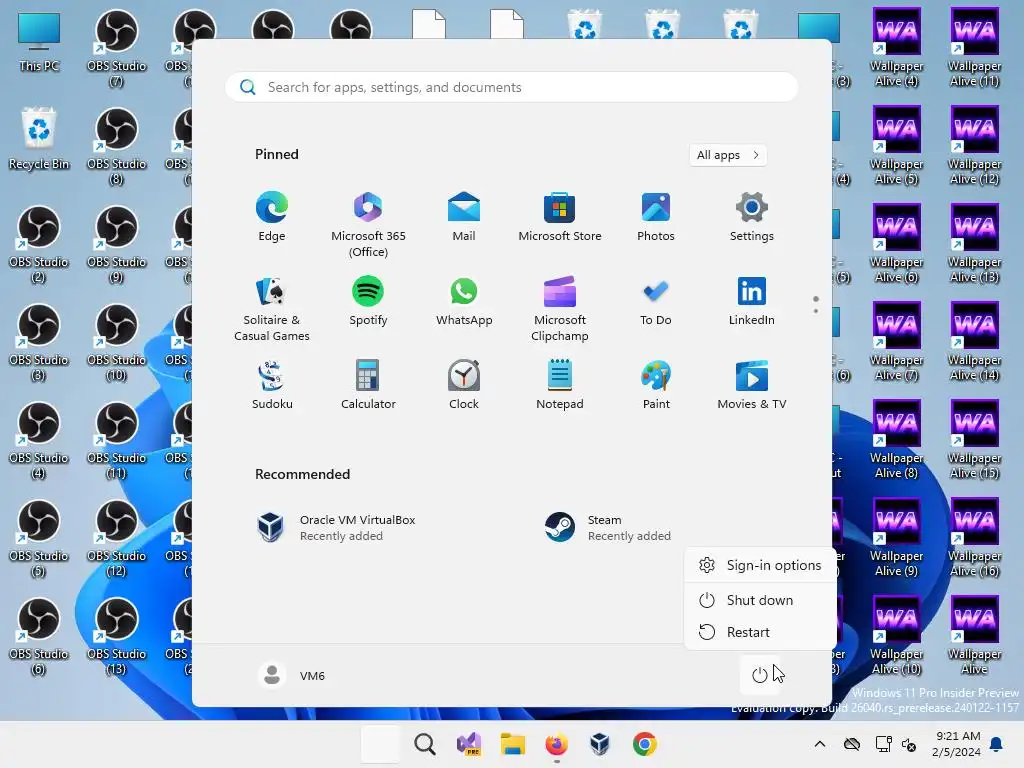Open Settings from pinned apps
Image resolution: width=1024 pixels, height=768 pixels.
coord(752,217)
